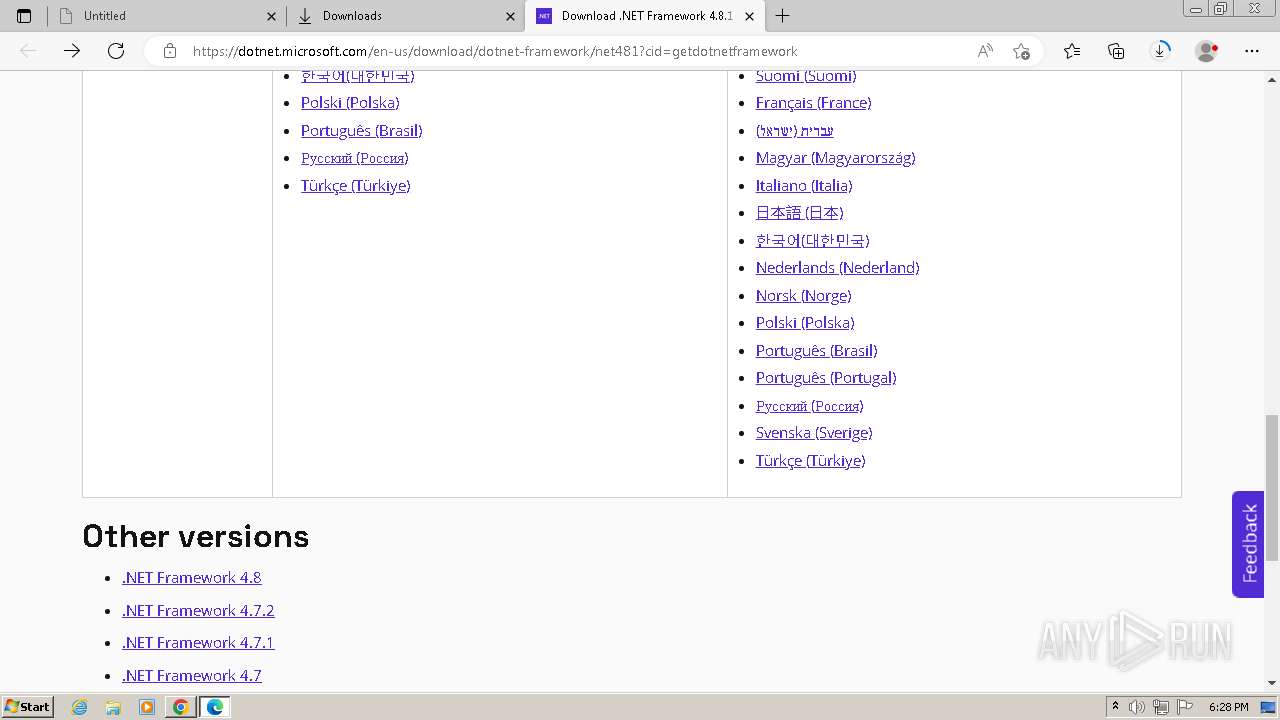Open the Français (France) link
1280x720 pixels.
tap(814, 103)
